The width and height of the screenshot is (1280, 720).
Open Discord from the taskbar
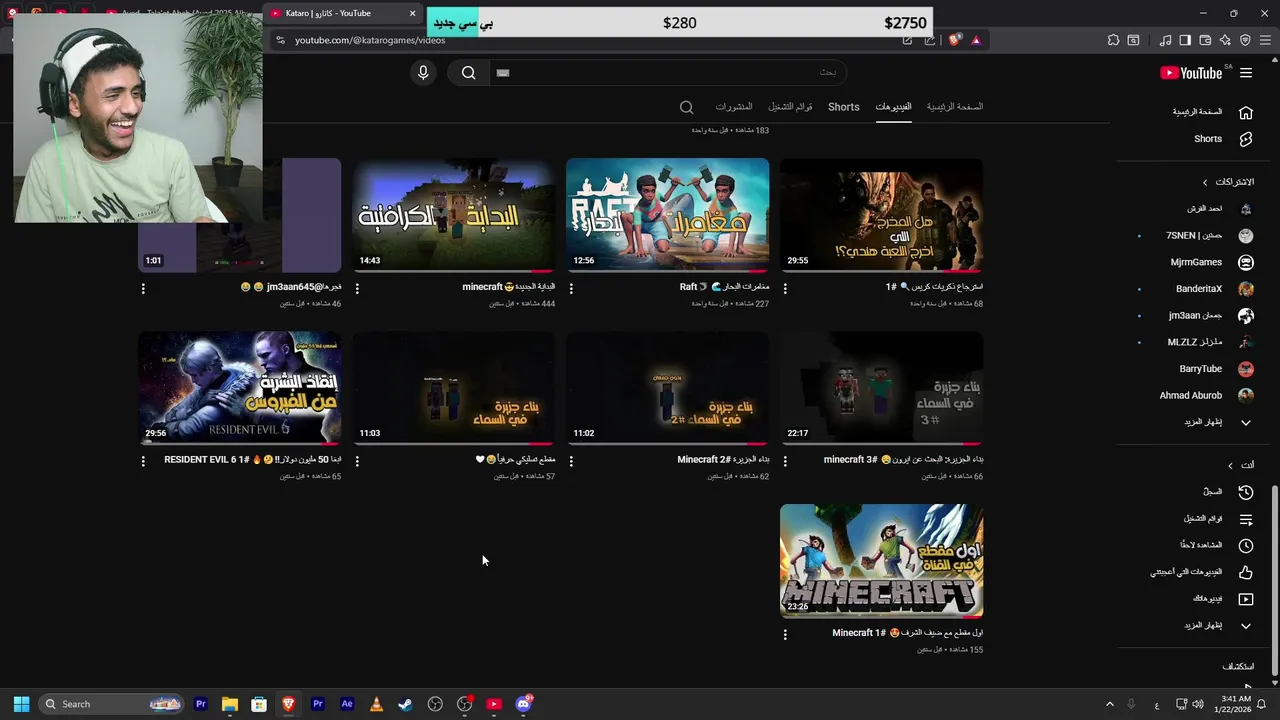pyautogui.click(x=523, y=704)
